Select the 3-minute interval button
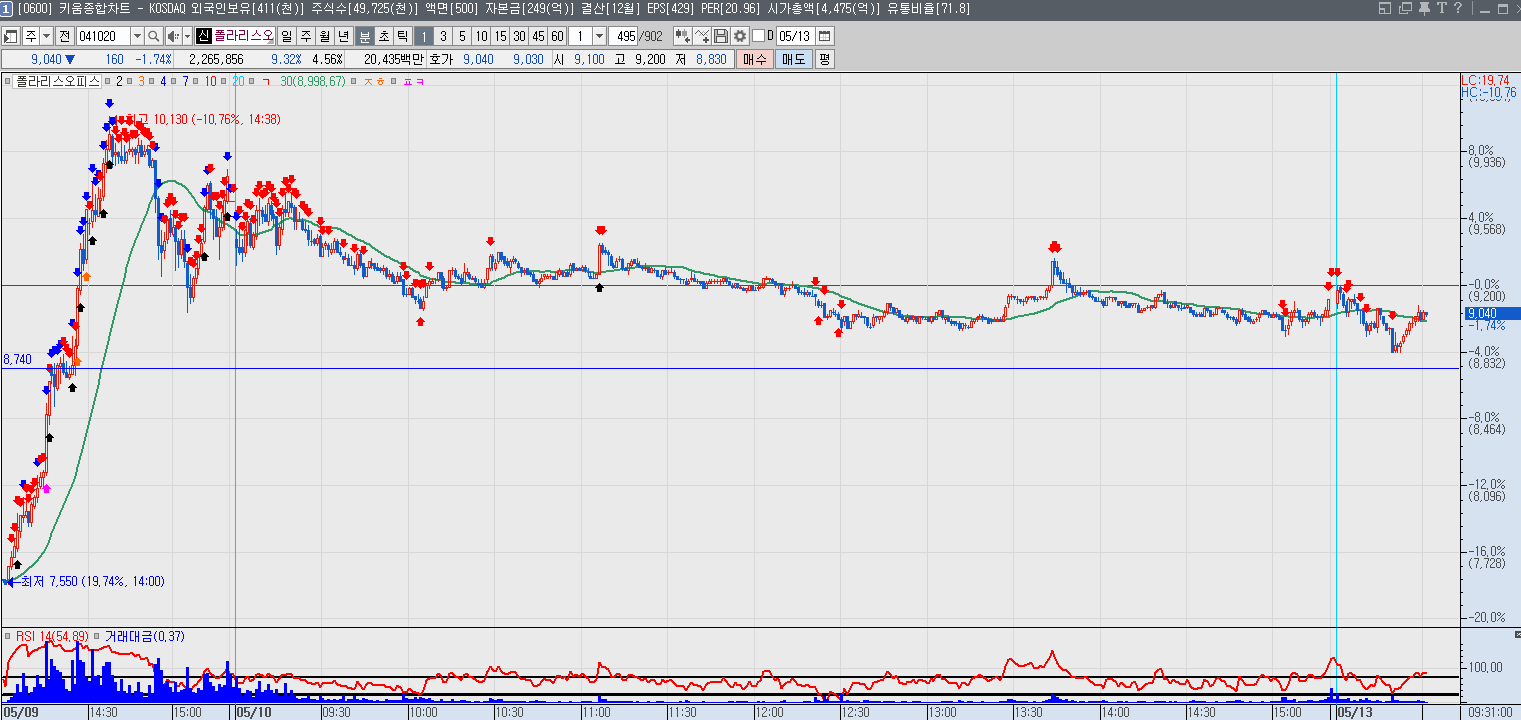Image resolution: width=1521 pixels, height=720 pixels. 443,36
